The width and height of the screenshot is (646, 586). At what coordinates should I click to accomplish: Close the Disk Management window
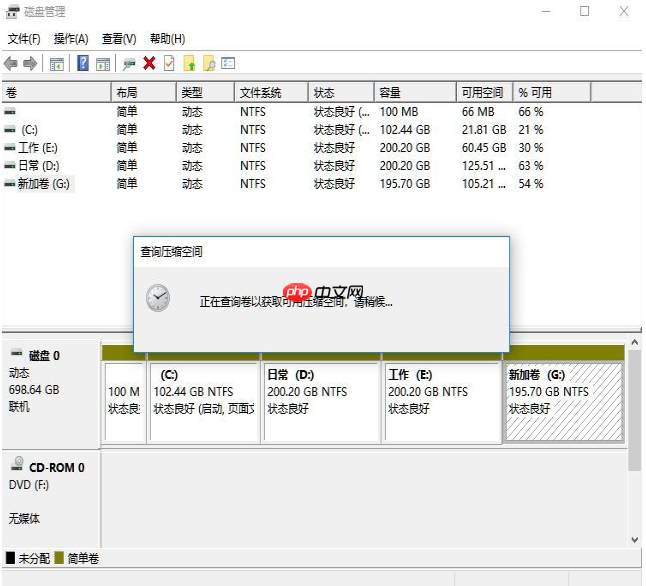pyautogui.click(x=624, y=11)
